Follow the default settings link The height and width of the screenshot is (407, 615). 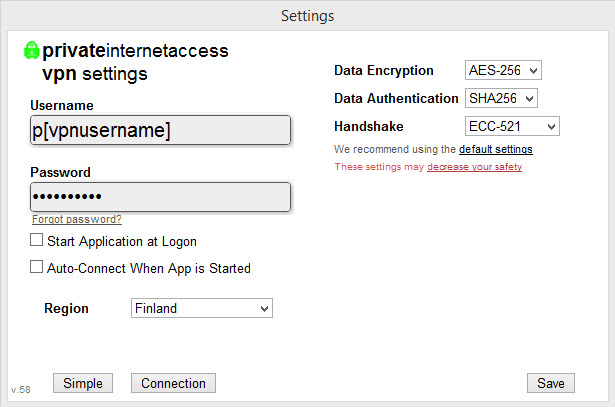point(496,149)
